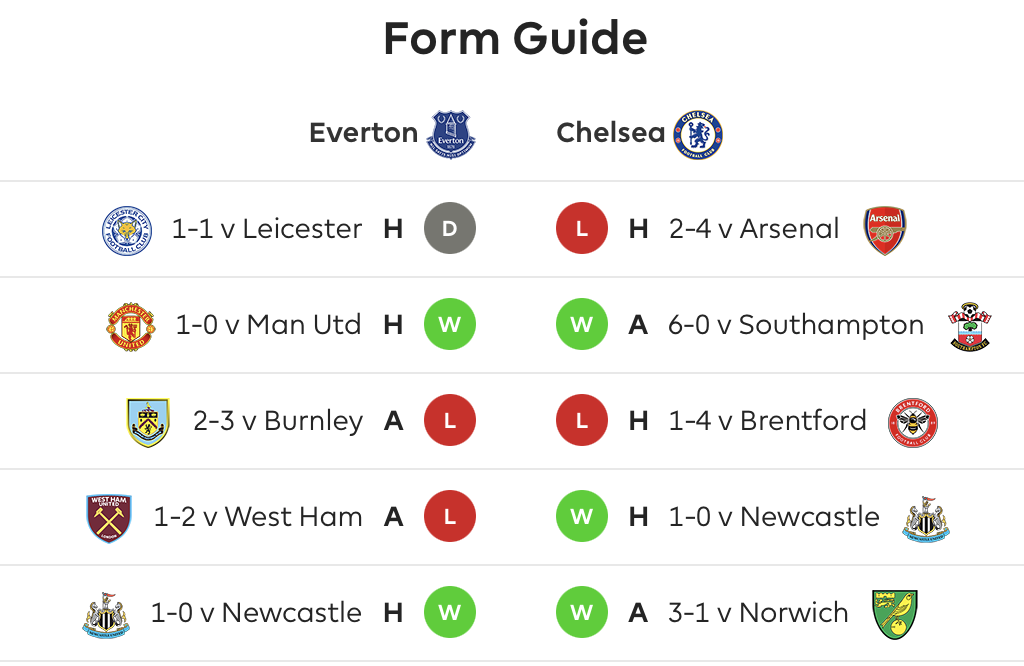Click the Chelsea team name heading
The height and width of the screenshot is (666, 1024).
tap(611, 133)
